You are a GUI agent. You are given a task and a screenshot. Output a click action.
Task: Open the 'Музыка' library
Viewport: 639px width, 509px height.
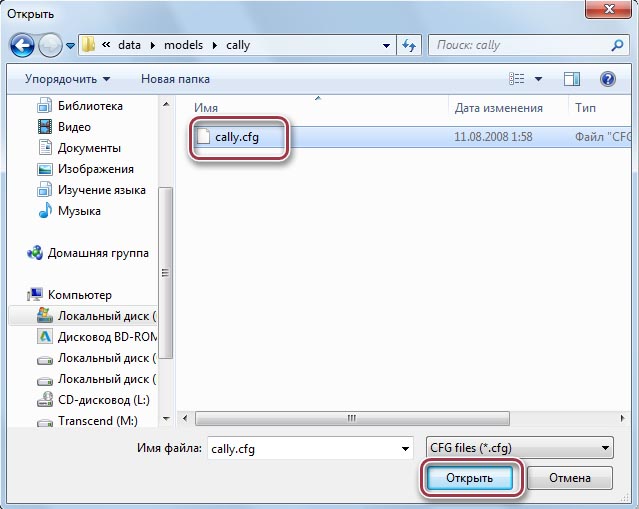coord(79,211)
